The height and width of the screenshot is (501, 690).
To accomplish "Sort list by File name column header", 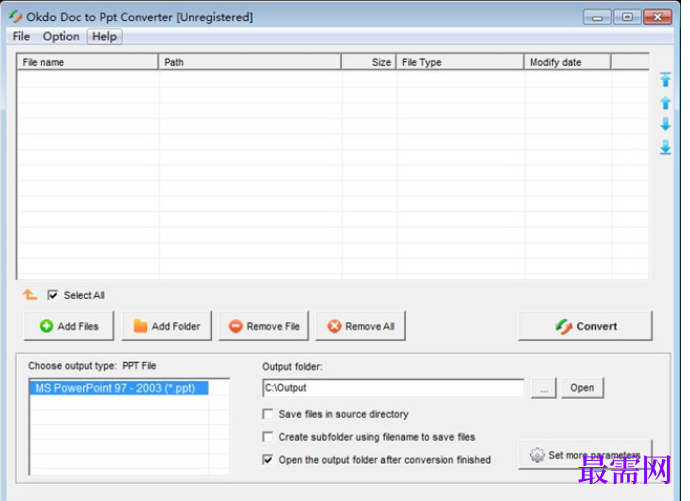I will coord(88,62).
